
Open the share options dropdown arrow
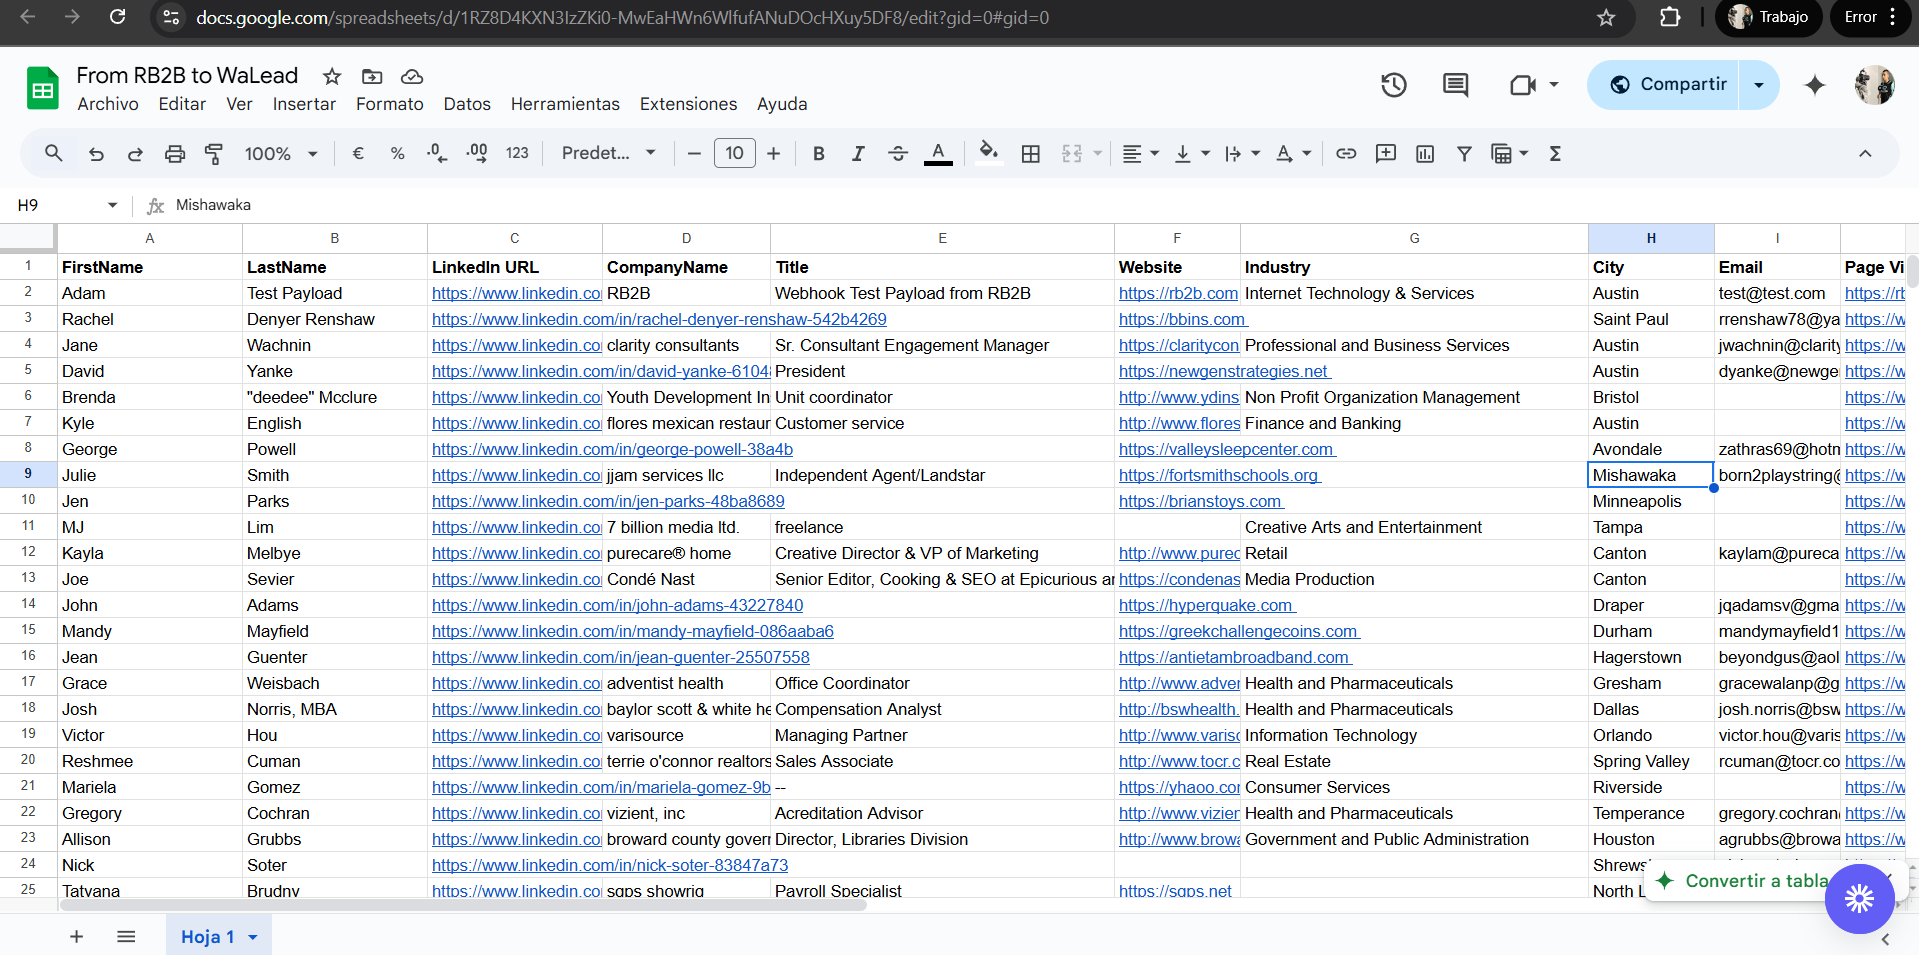tap(1759, 85)
